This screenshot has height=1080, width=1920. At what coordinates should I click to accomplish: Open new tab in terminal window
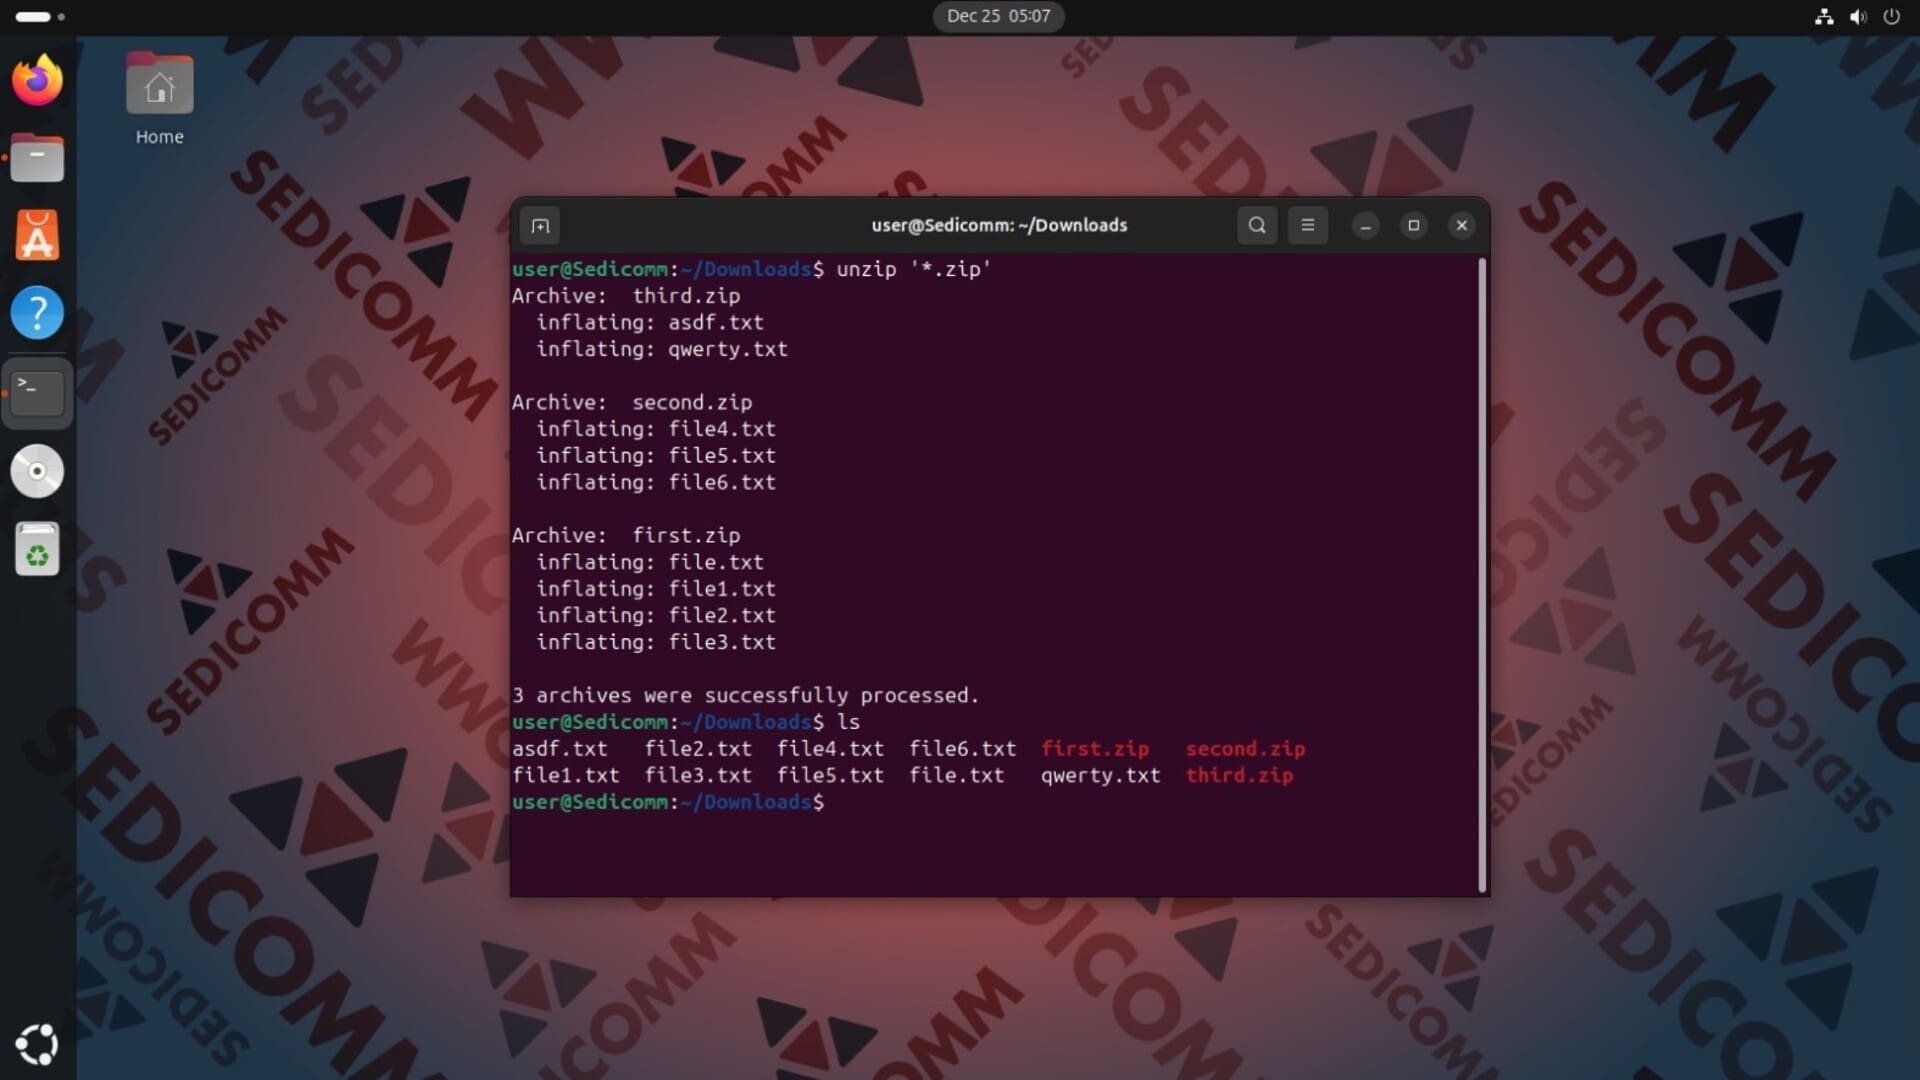pyautogui.click(x=540, y=226)
